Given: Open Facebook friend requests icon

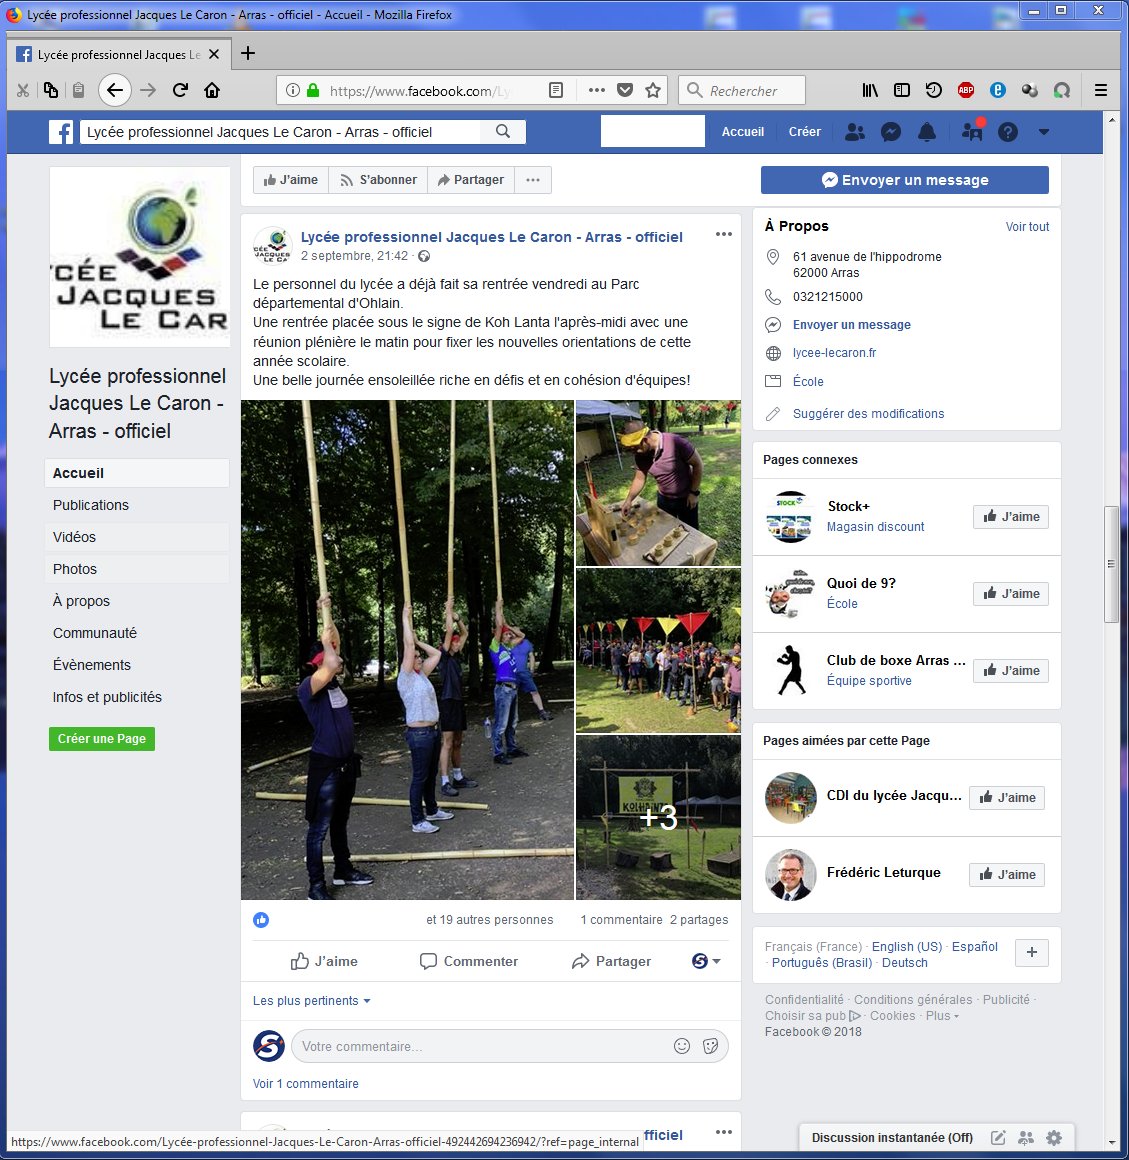Looking at the screenshot, I should click(x=855, y=132).
